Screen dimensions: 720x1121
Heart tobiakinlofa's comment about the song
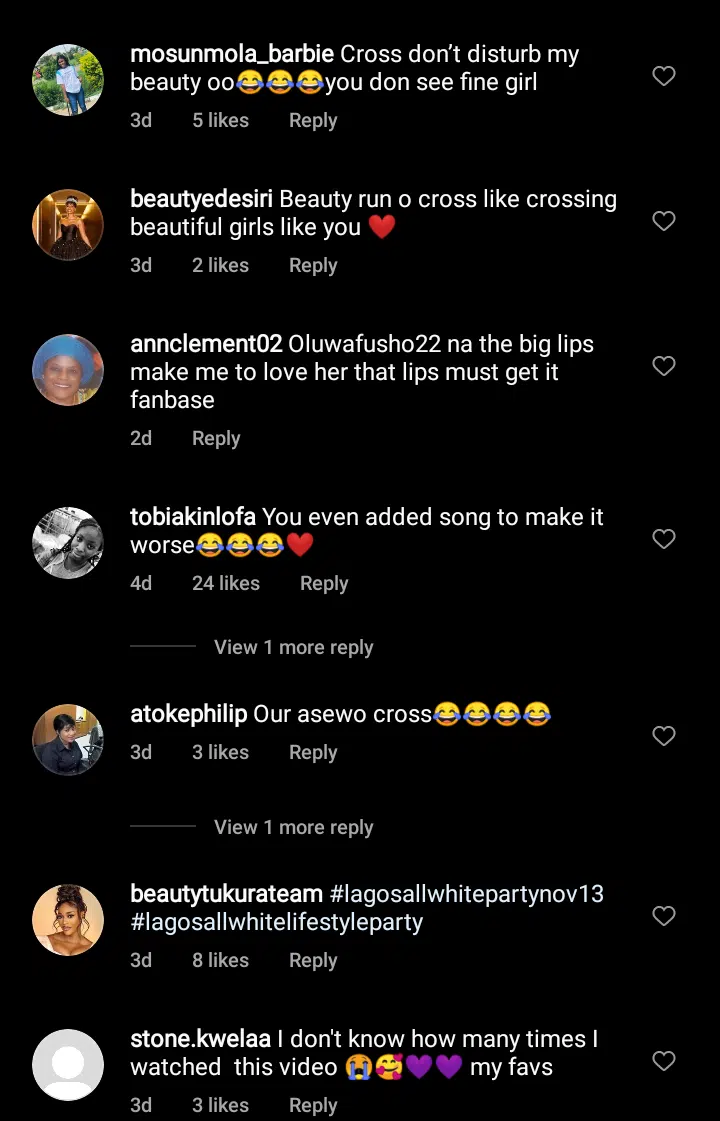(664, 539)
